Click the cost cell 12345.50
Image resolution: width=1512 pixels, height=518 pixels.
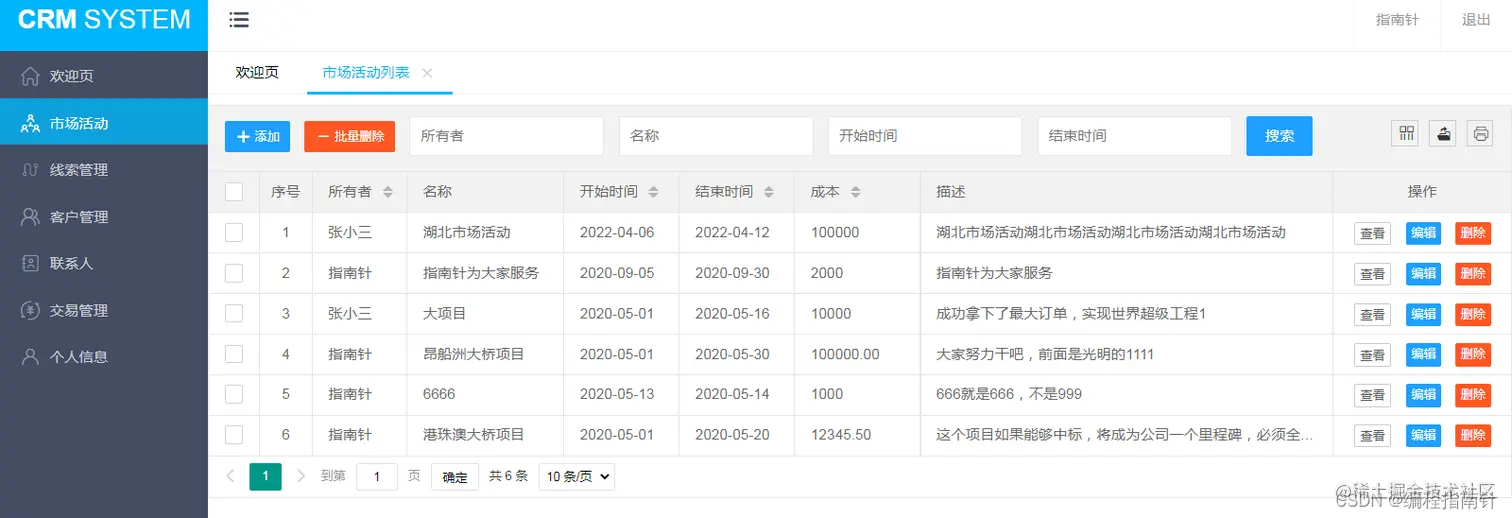(x=841, y=435)
